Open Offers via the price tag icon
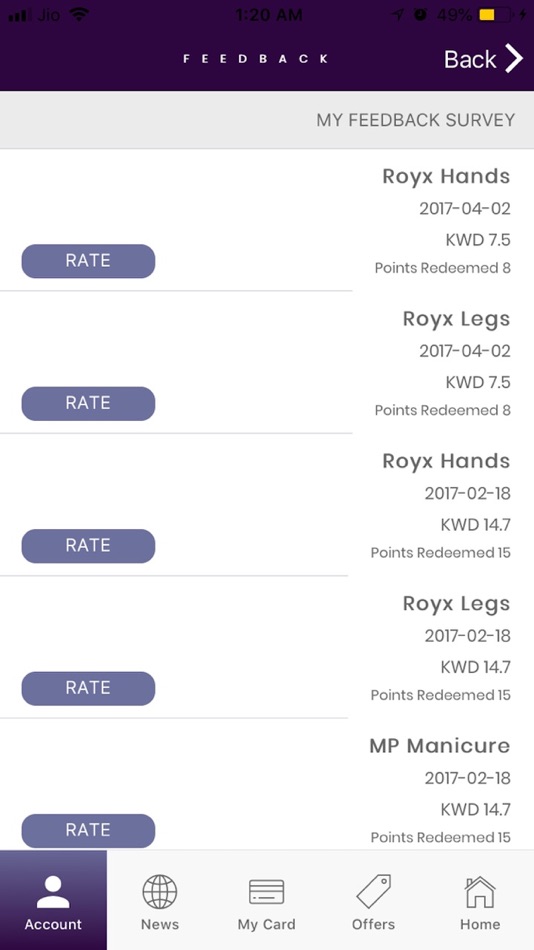The image size is (534, 950). click(x=373, y=891)
